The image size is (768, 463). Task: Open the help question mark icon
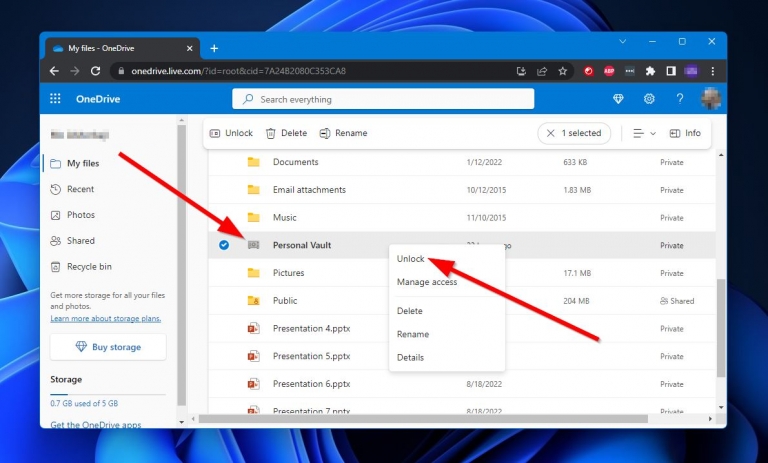pos(680,99)
